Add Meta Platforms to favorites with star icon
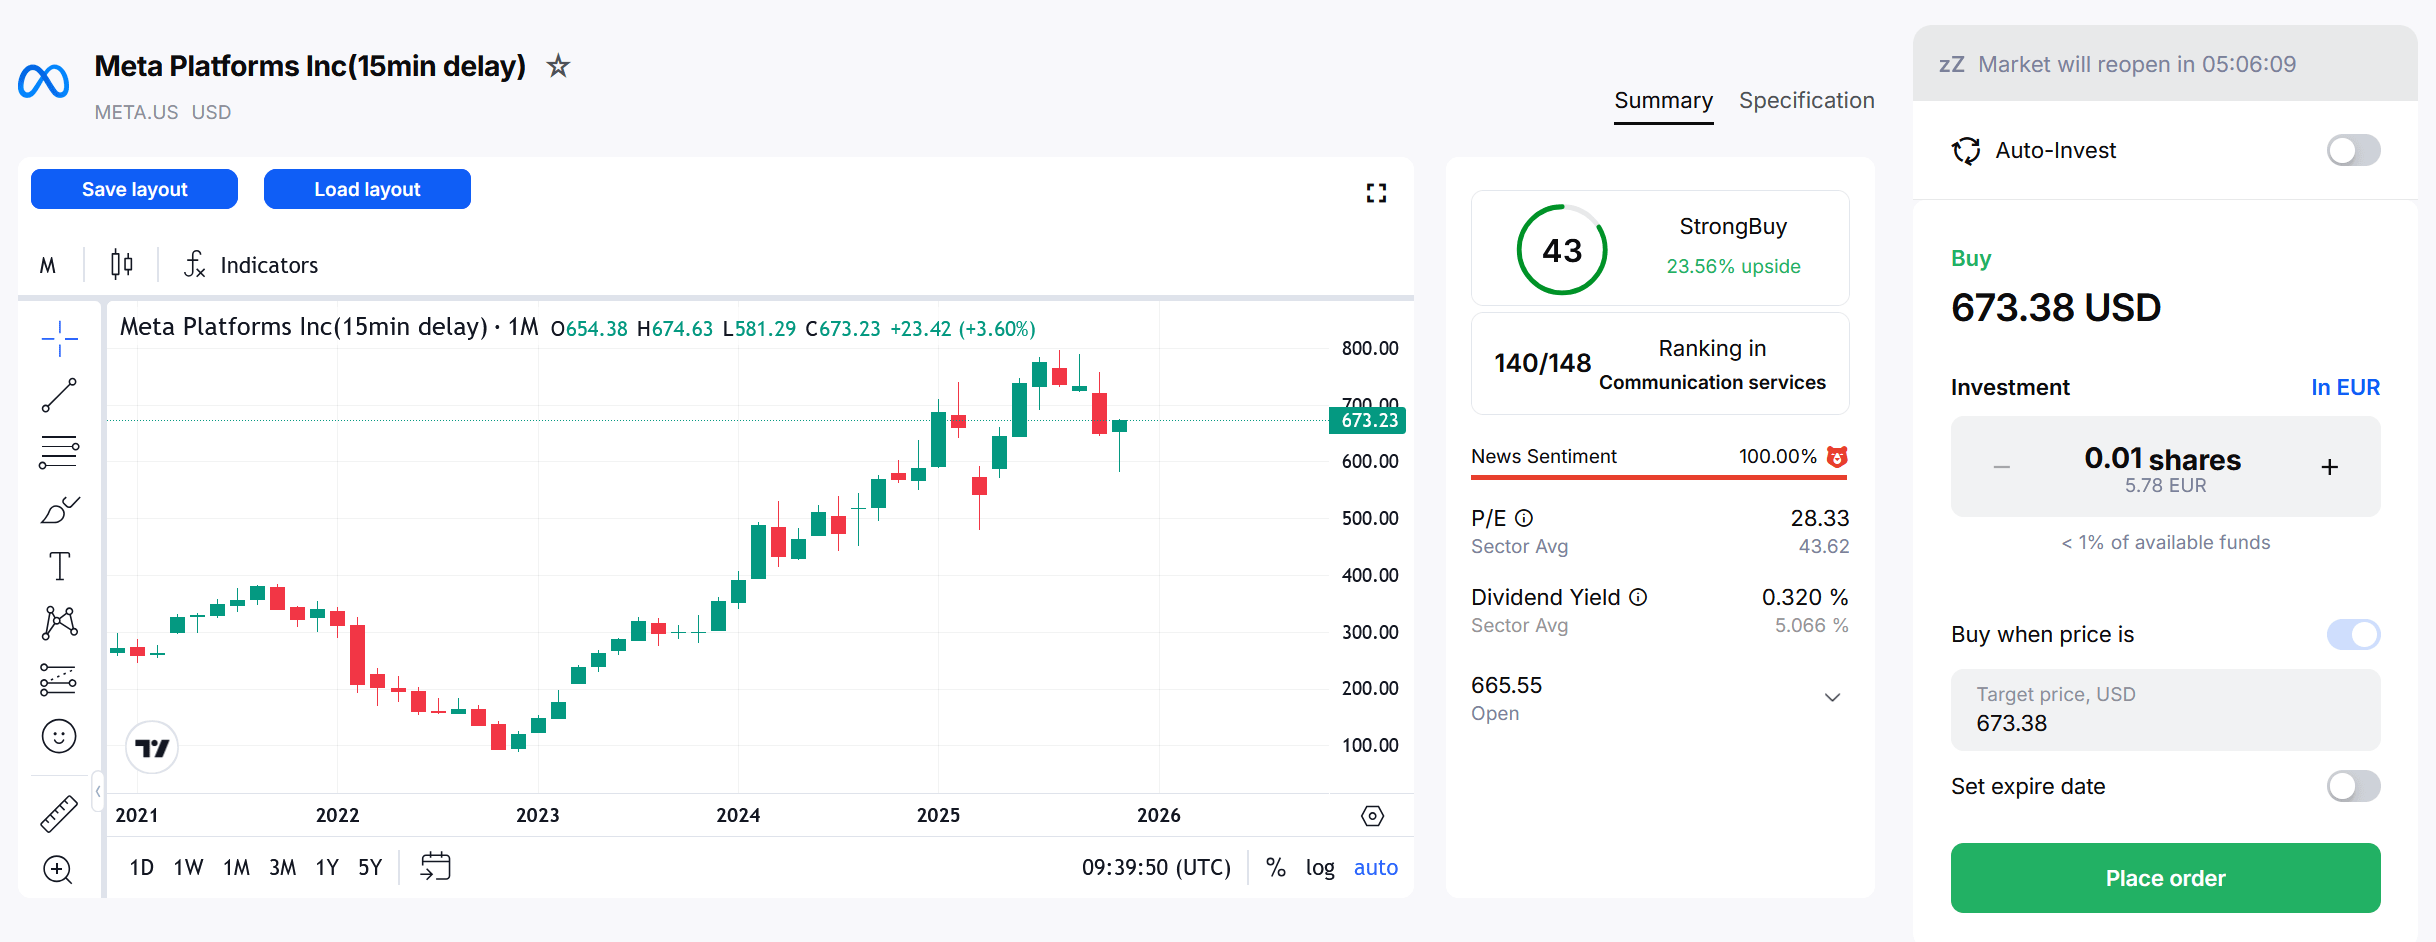The width and height of the screenshot is (2436, 942). pyautogui.click(x=558, y=66)
